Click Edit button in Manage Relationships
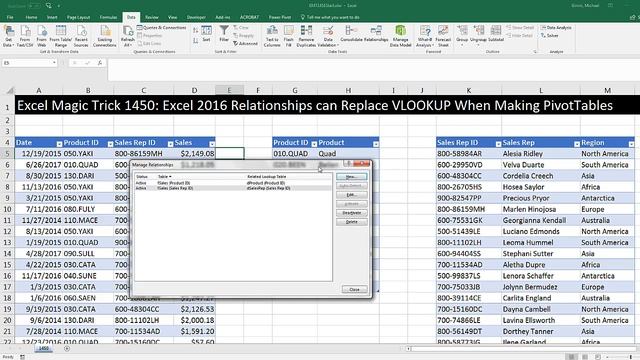This screenshot has height=360, width=640. (x=351, y=195)
